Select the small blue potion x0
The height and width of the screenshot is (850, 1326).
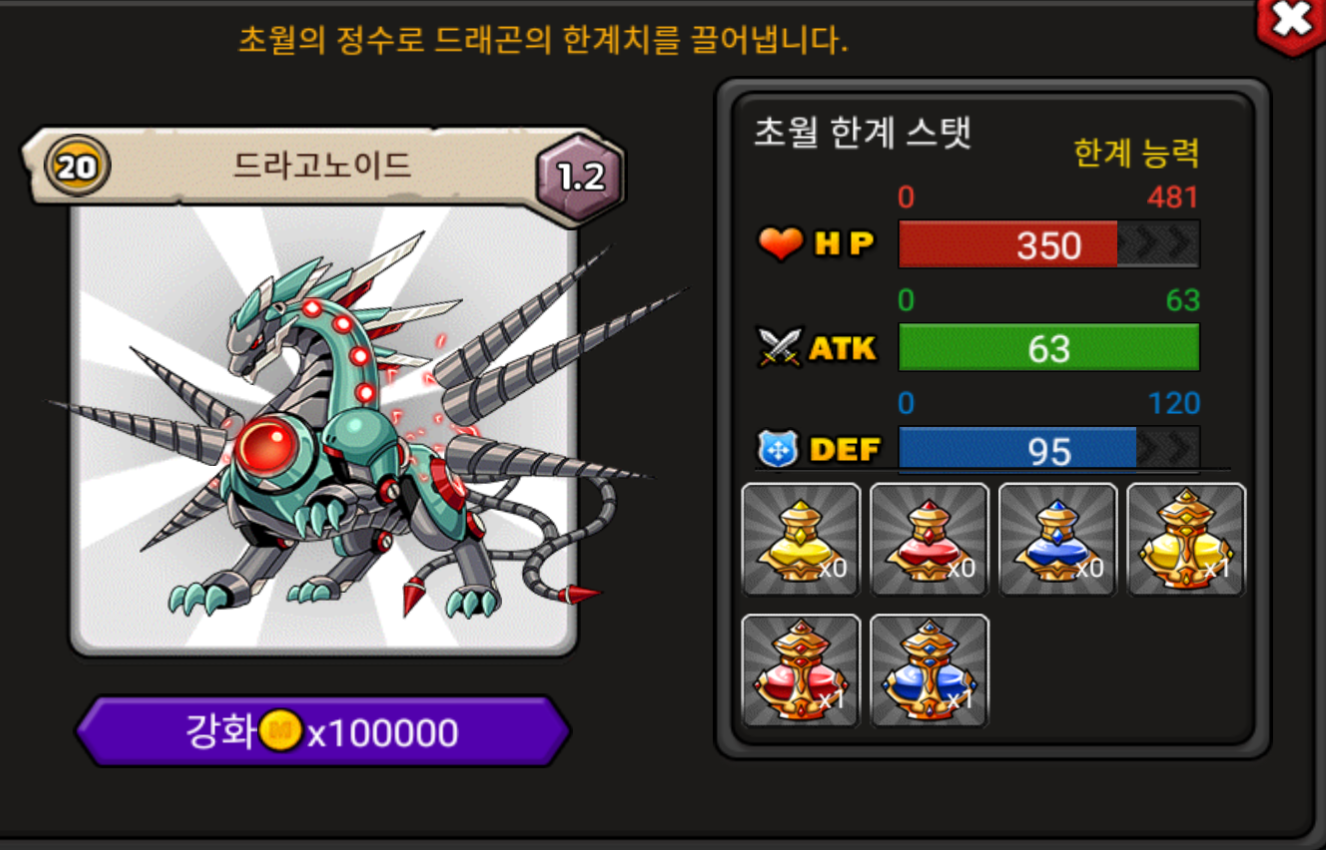(1058, 540)
